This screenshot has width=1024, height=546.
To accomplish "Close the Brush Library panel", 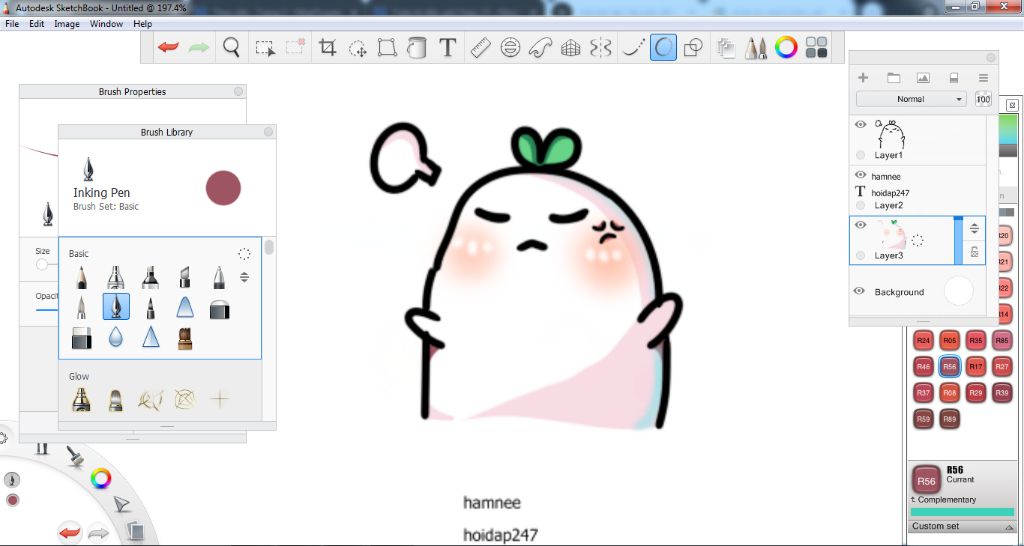I will tap(268, 132).
